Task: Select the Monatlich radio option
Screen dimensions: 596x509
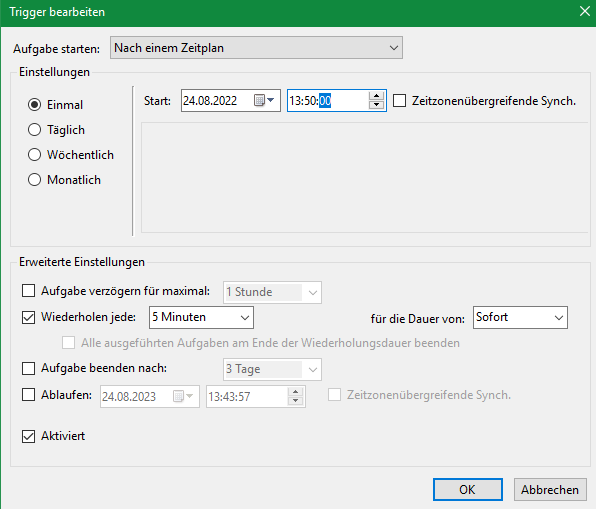Action: coord(35,180)
